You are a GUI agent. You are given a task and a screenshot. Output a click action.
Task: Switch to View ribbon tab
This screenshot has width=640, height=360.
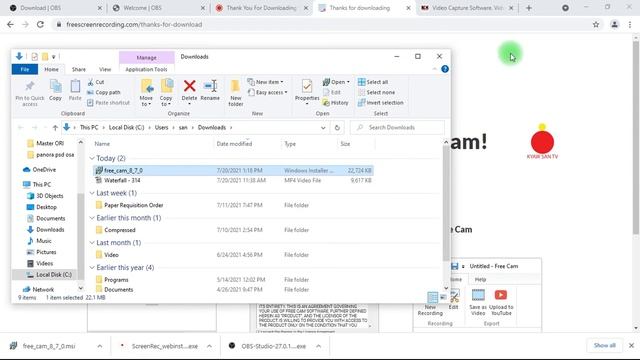tap(105, 69)
